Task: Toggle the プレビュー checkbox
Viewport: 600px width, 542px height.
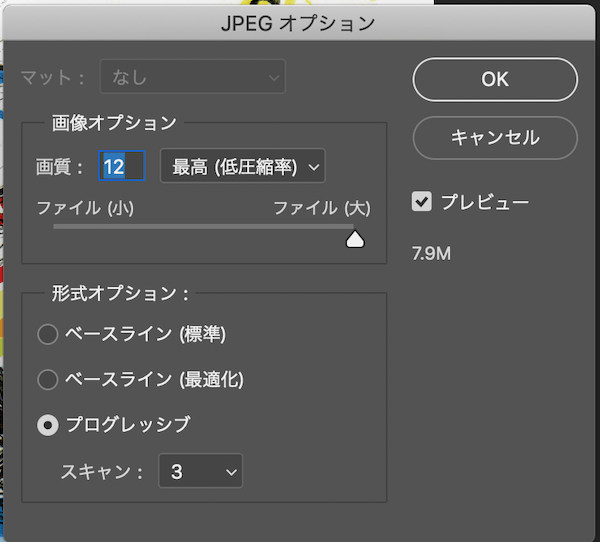Action: 422,201
